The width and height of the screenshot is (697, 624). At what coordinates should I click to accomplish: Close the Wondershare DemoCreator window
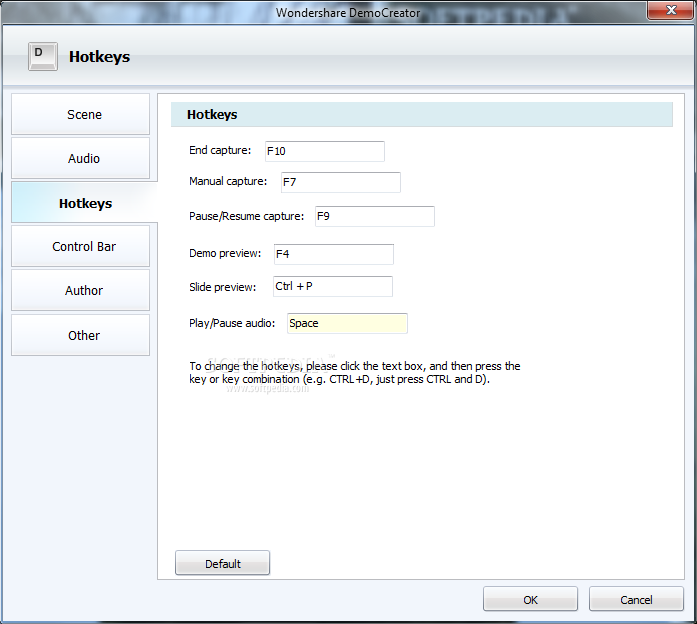point(671,10)
